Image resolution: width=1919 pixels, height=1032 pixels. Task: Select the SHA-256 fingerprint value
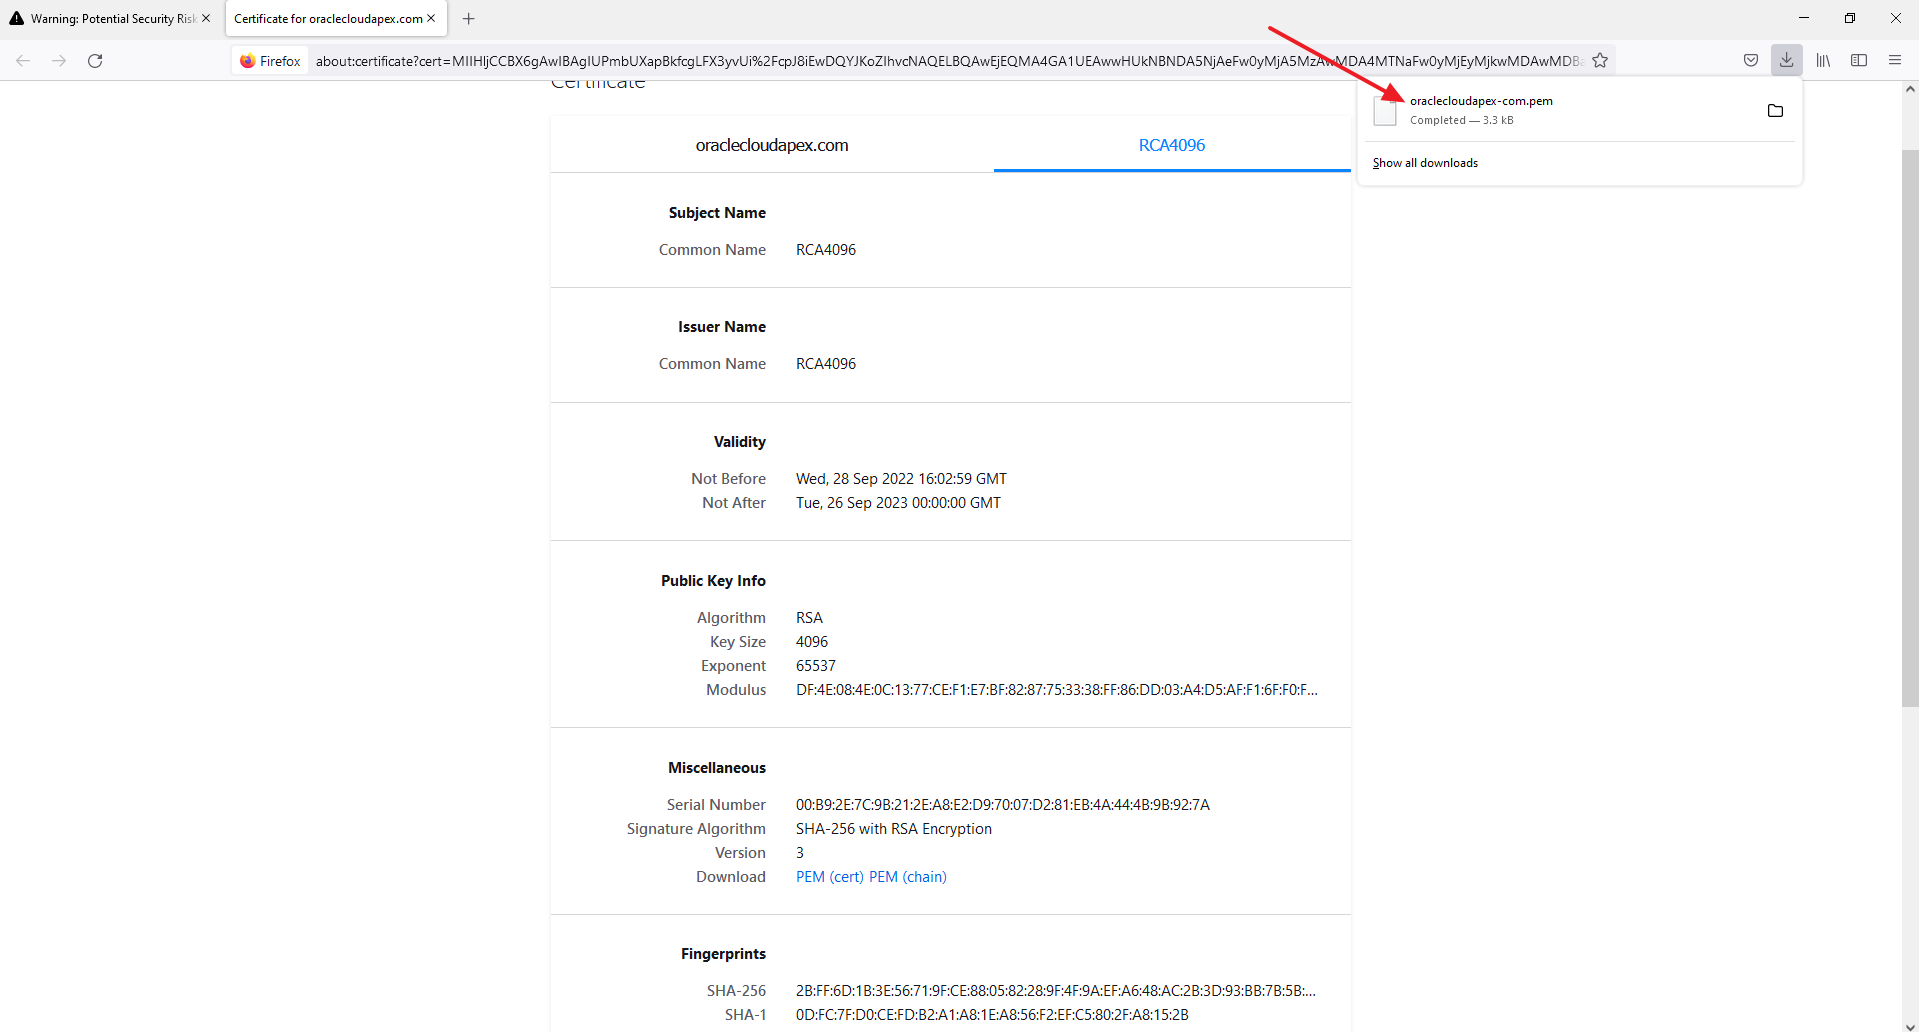[x=1056, y=991]
